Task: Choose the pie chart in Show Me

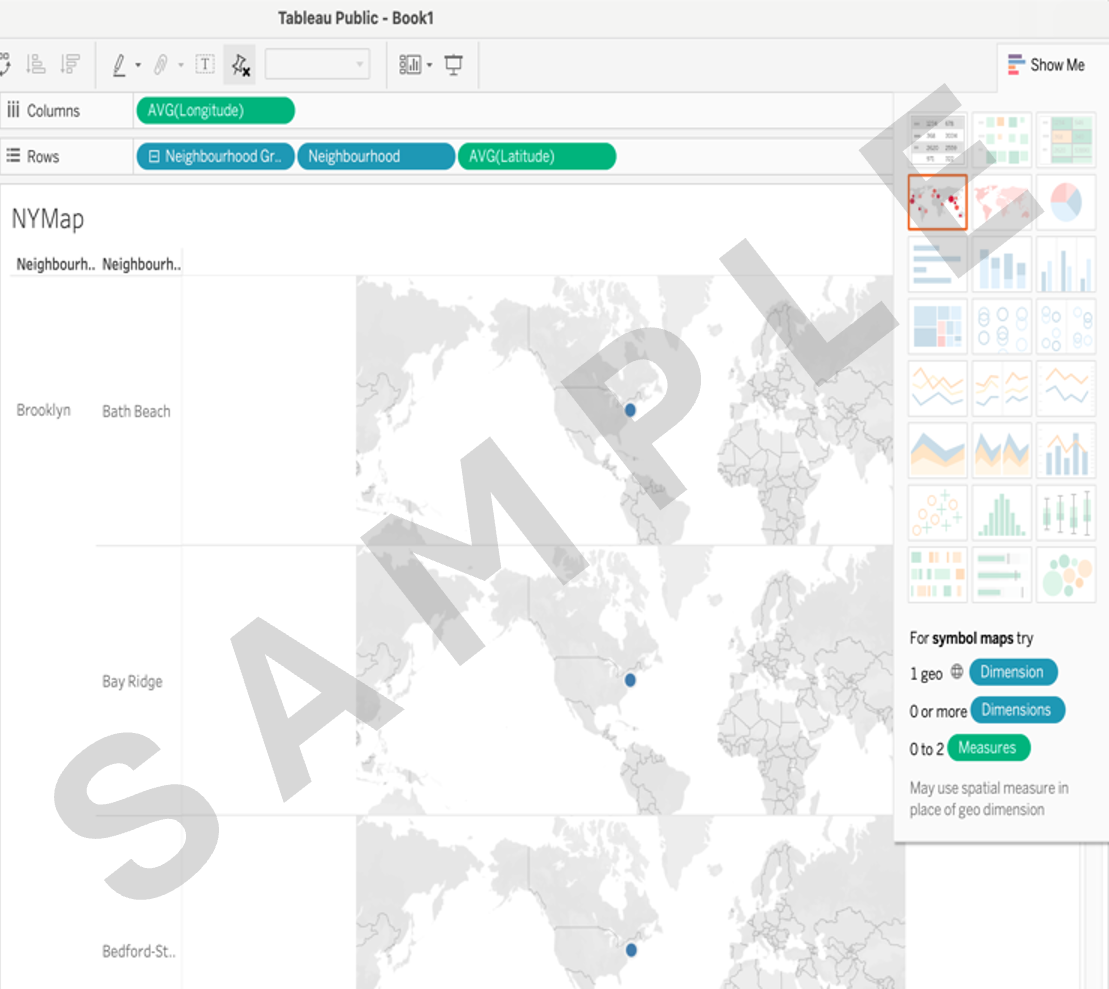Action: (x=1065, y=202)
